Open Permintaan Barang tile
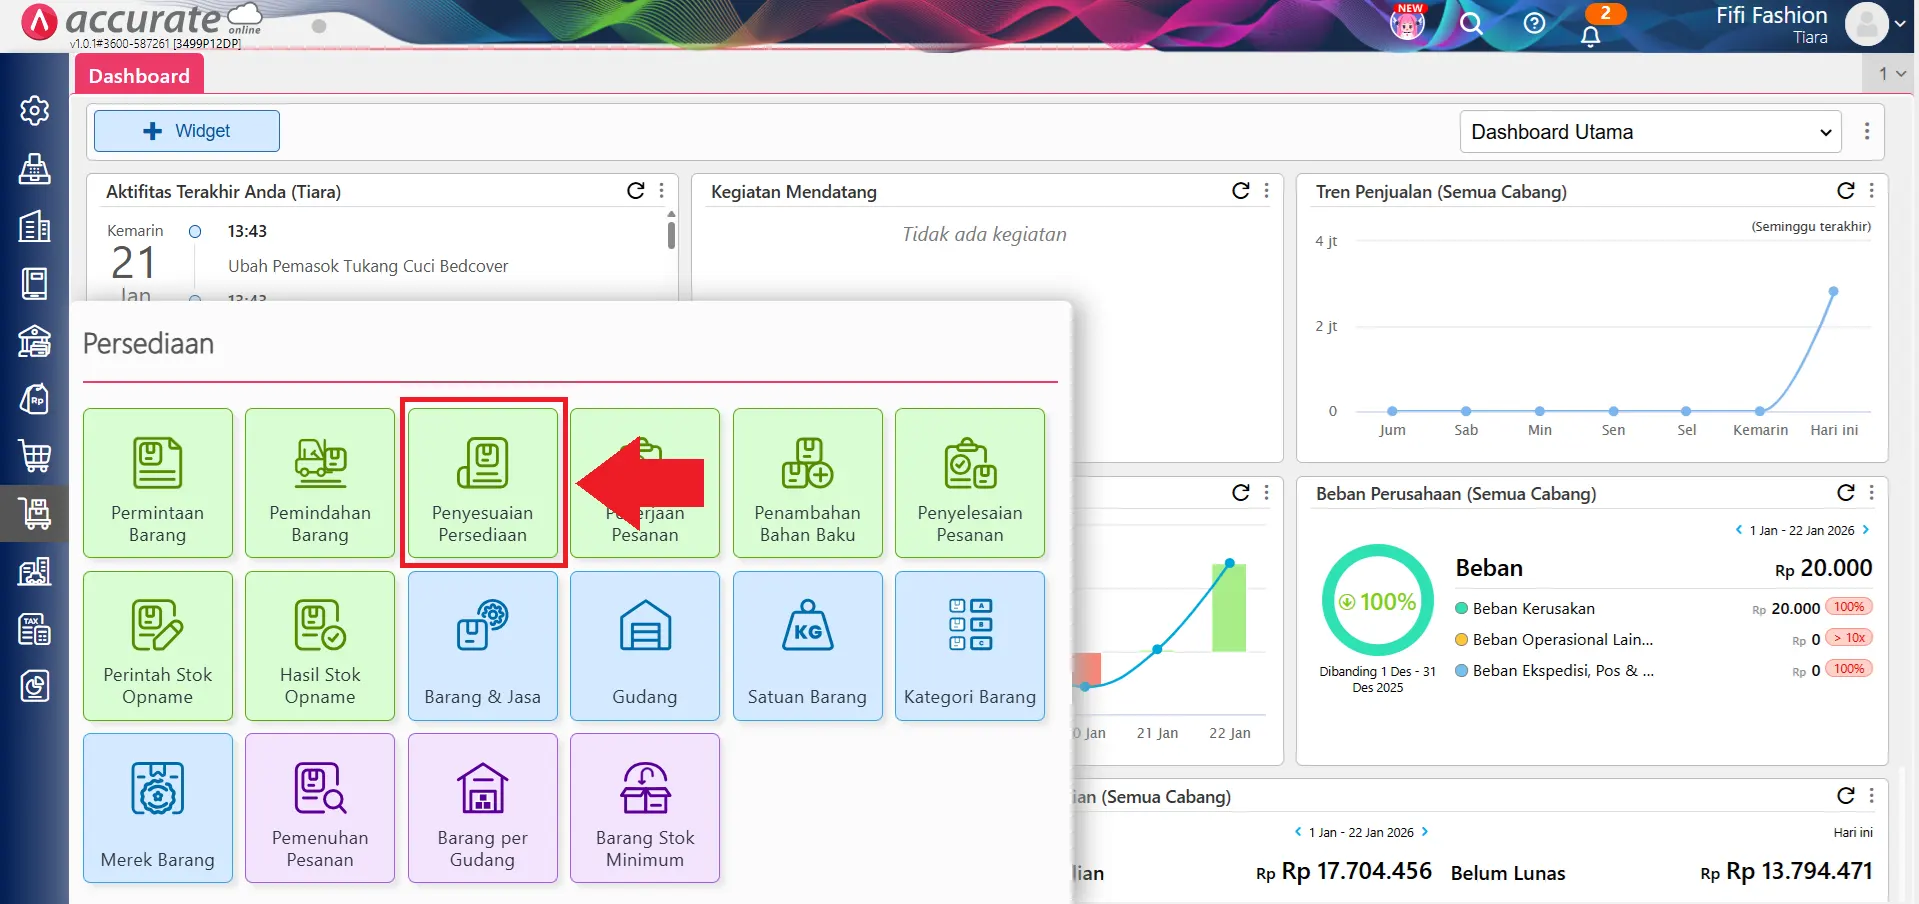 click(x=158, y=483)
